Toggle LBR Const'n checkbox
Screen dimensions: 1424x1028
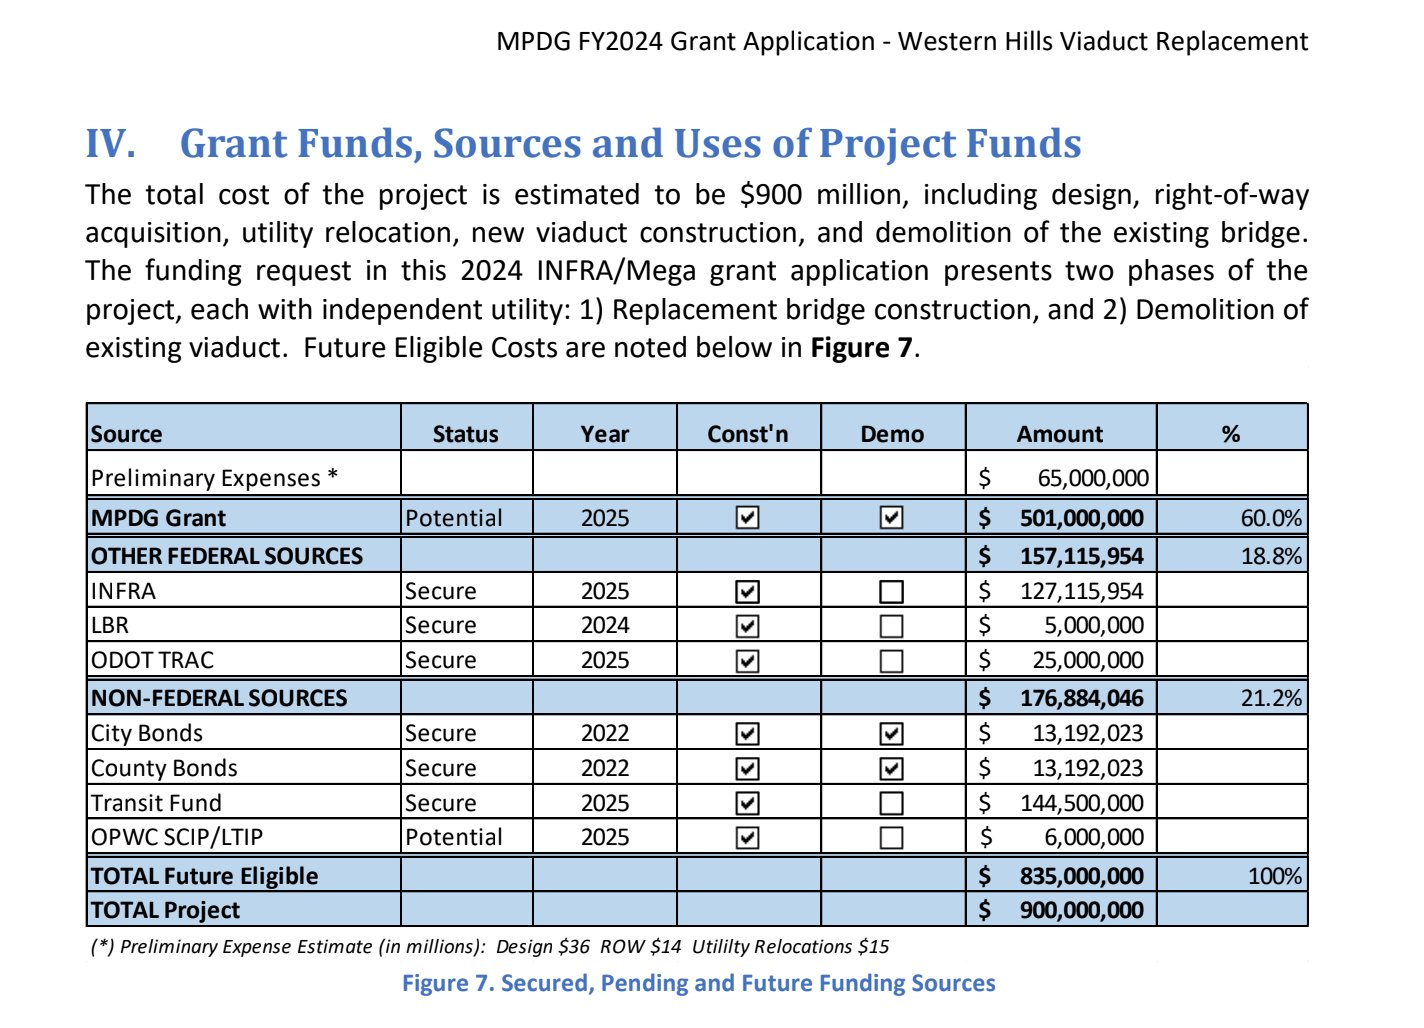pos(747,626)
